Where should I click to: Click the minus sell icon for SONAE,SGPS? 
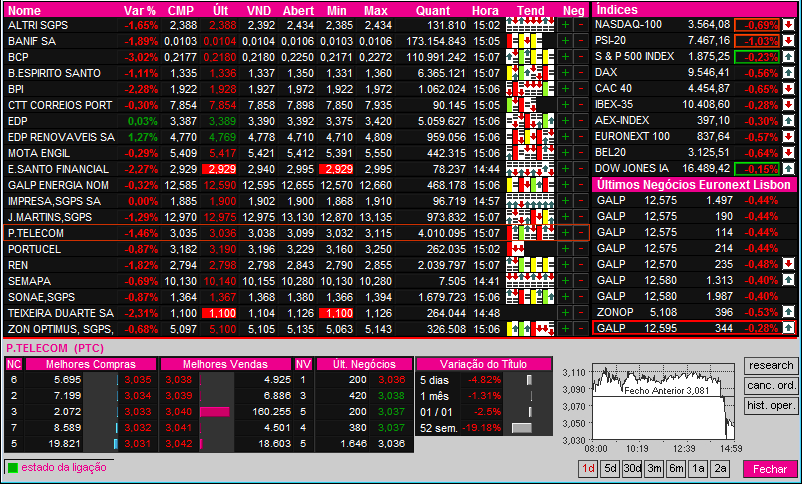pos(581,297)
